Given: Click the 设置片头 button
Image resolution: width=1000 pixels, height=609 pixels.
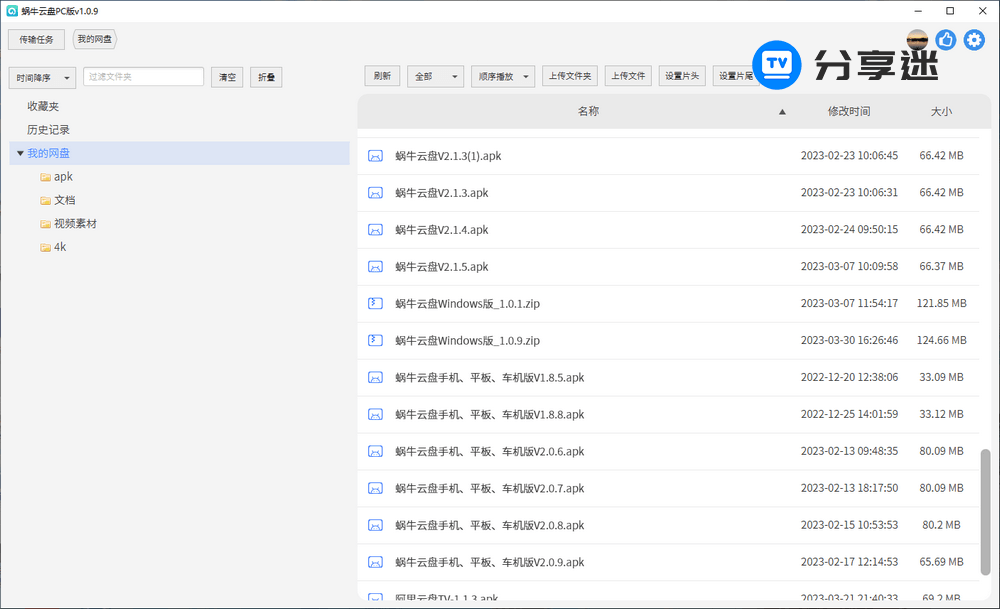Looking at the screenshot, I should tap(681, 75).
